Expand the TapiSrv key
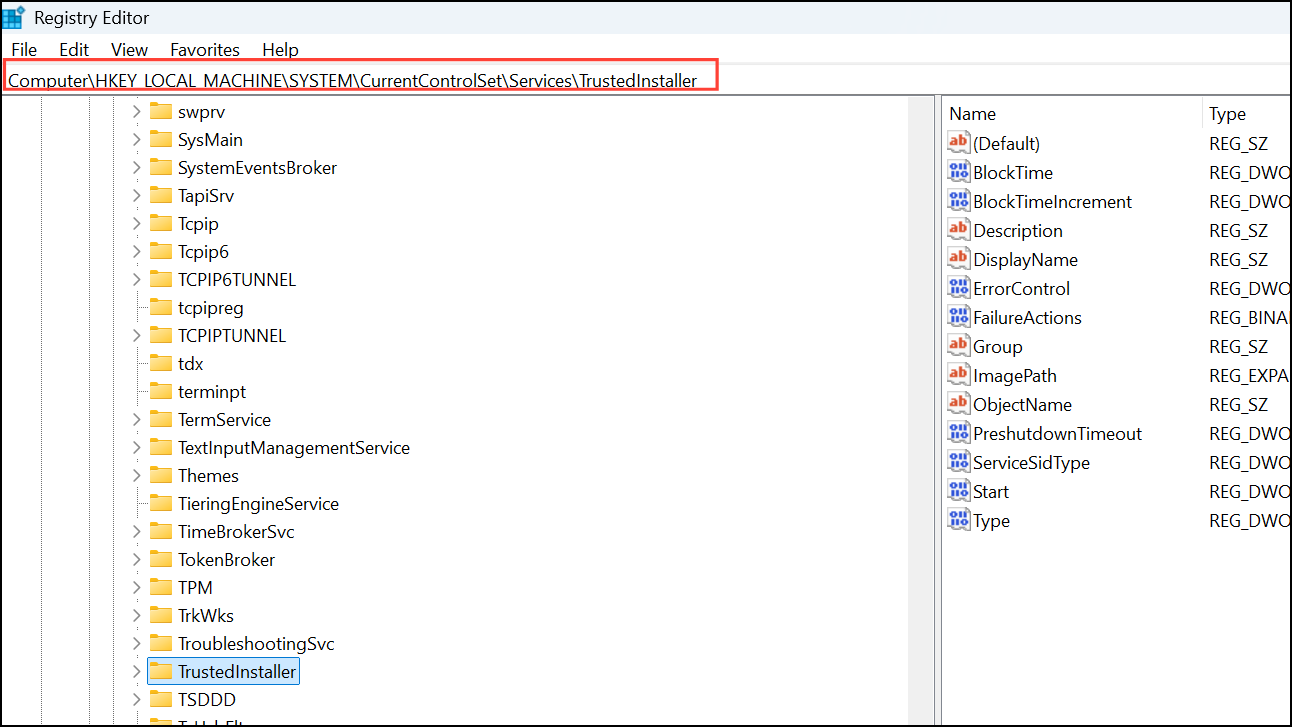This screenshot has height=727, width=1292. tap(137, 196)
